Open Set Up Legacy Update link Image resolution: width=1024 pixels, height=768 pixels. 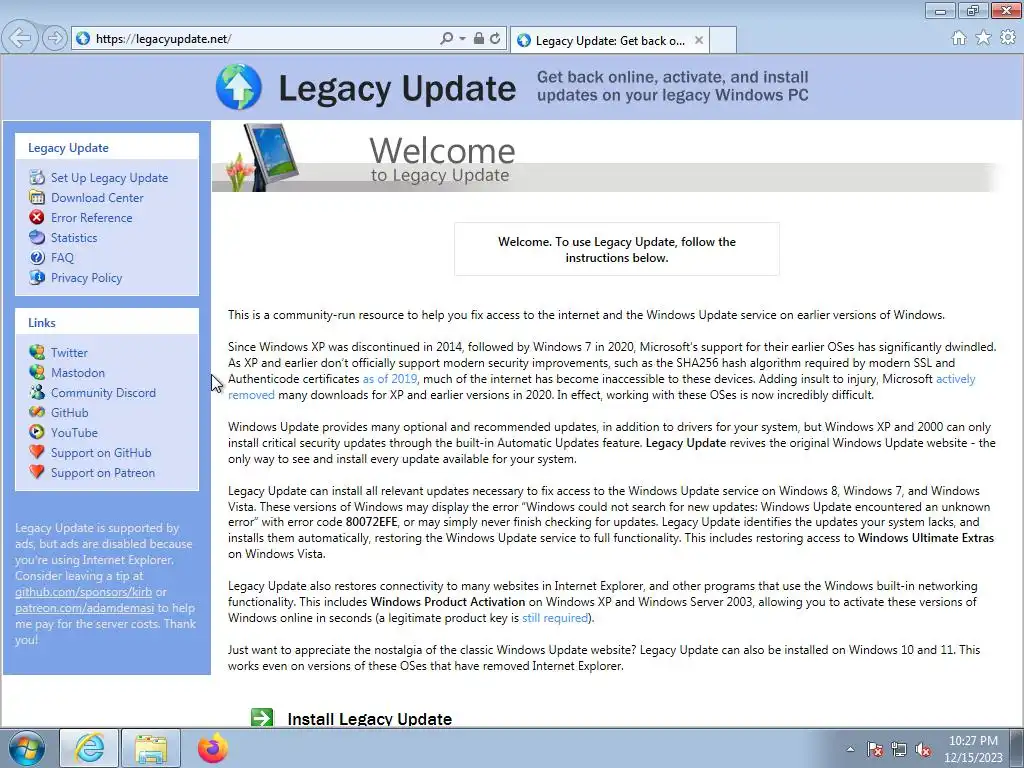pyautogui.click(x=109, y=178)
